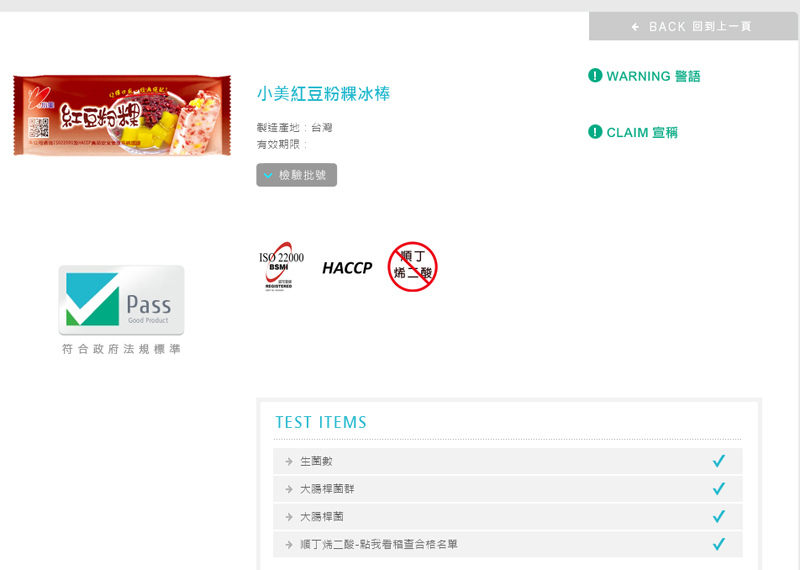Open the CLAIM 宣稱 section
Image resolution: width=800 pixels, height=570 pixels.
[x=633, y=132]
